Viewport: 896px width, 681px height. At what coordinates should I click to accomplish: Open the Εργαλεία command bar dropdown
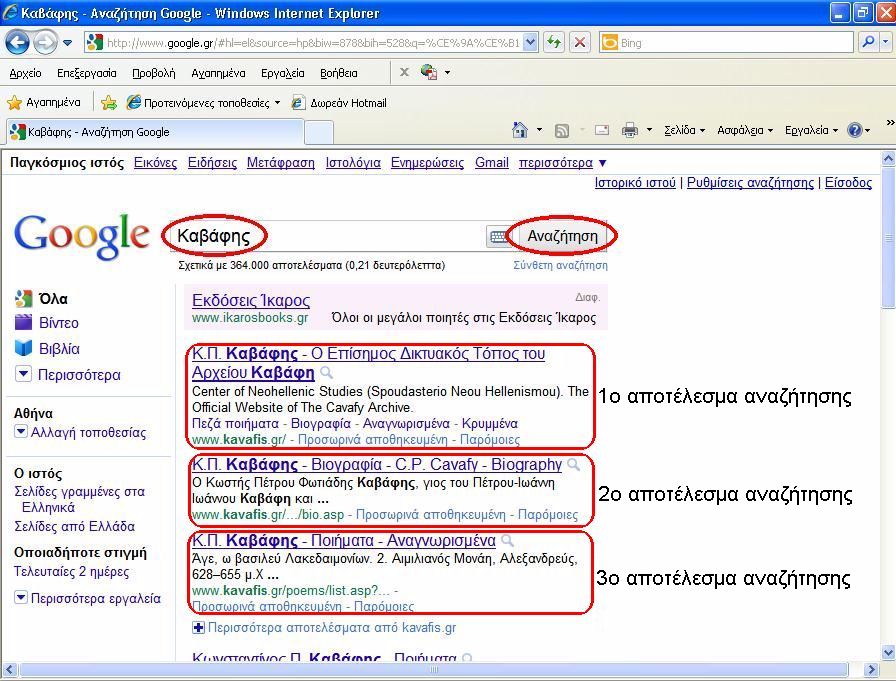pyautogui.click(x=811, y=130)
